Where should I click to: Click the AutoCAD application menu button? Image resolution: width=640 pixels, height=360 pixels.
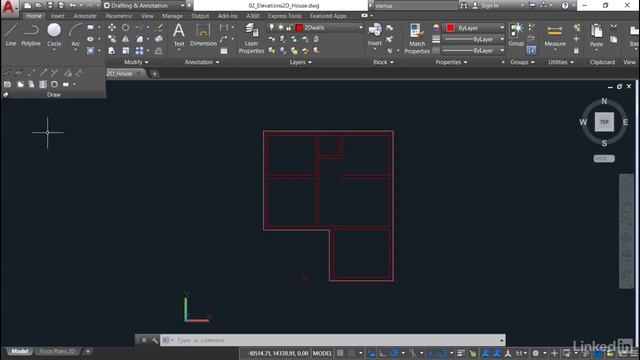click(x=8, y=8)
